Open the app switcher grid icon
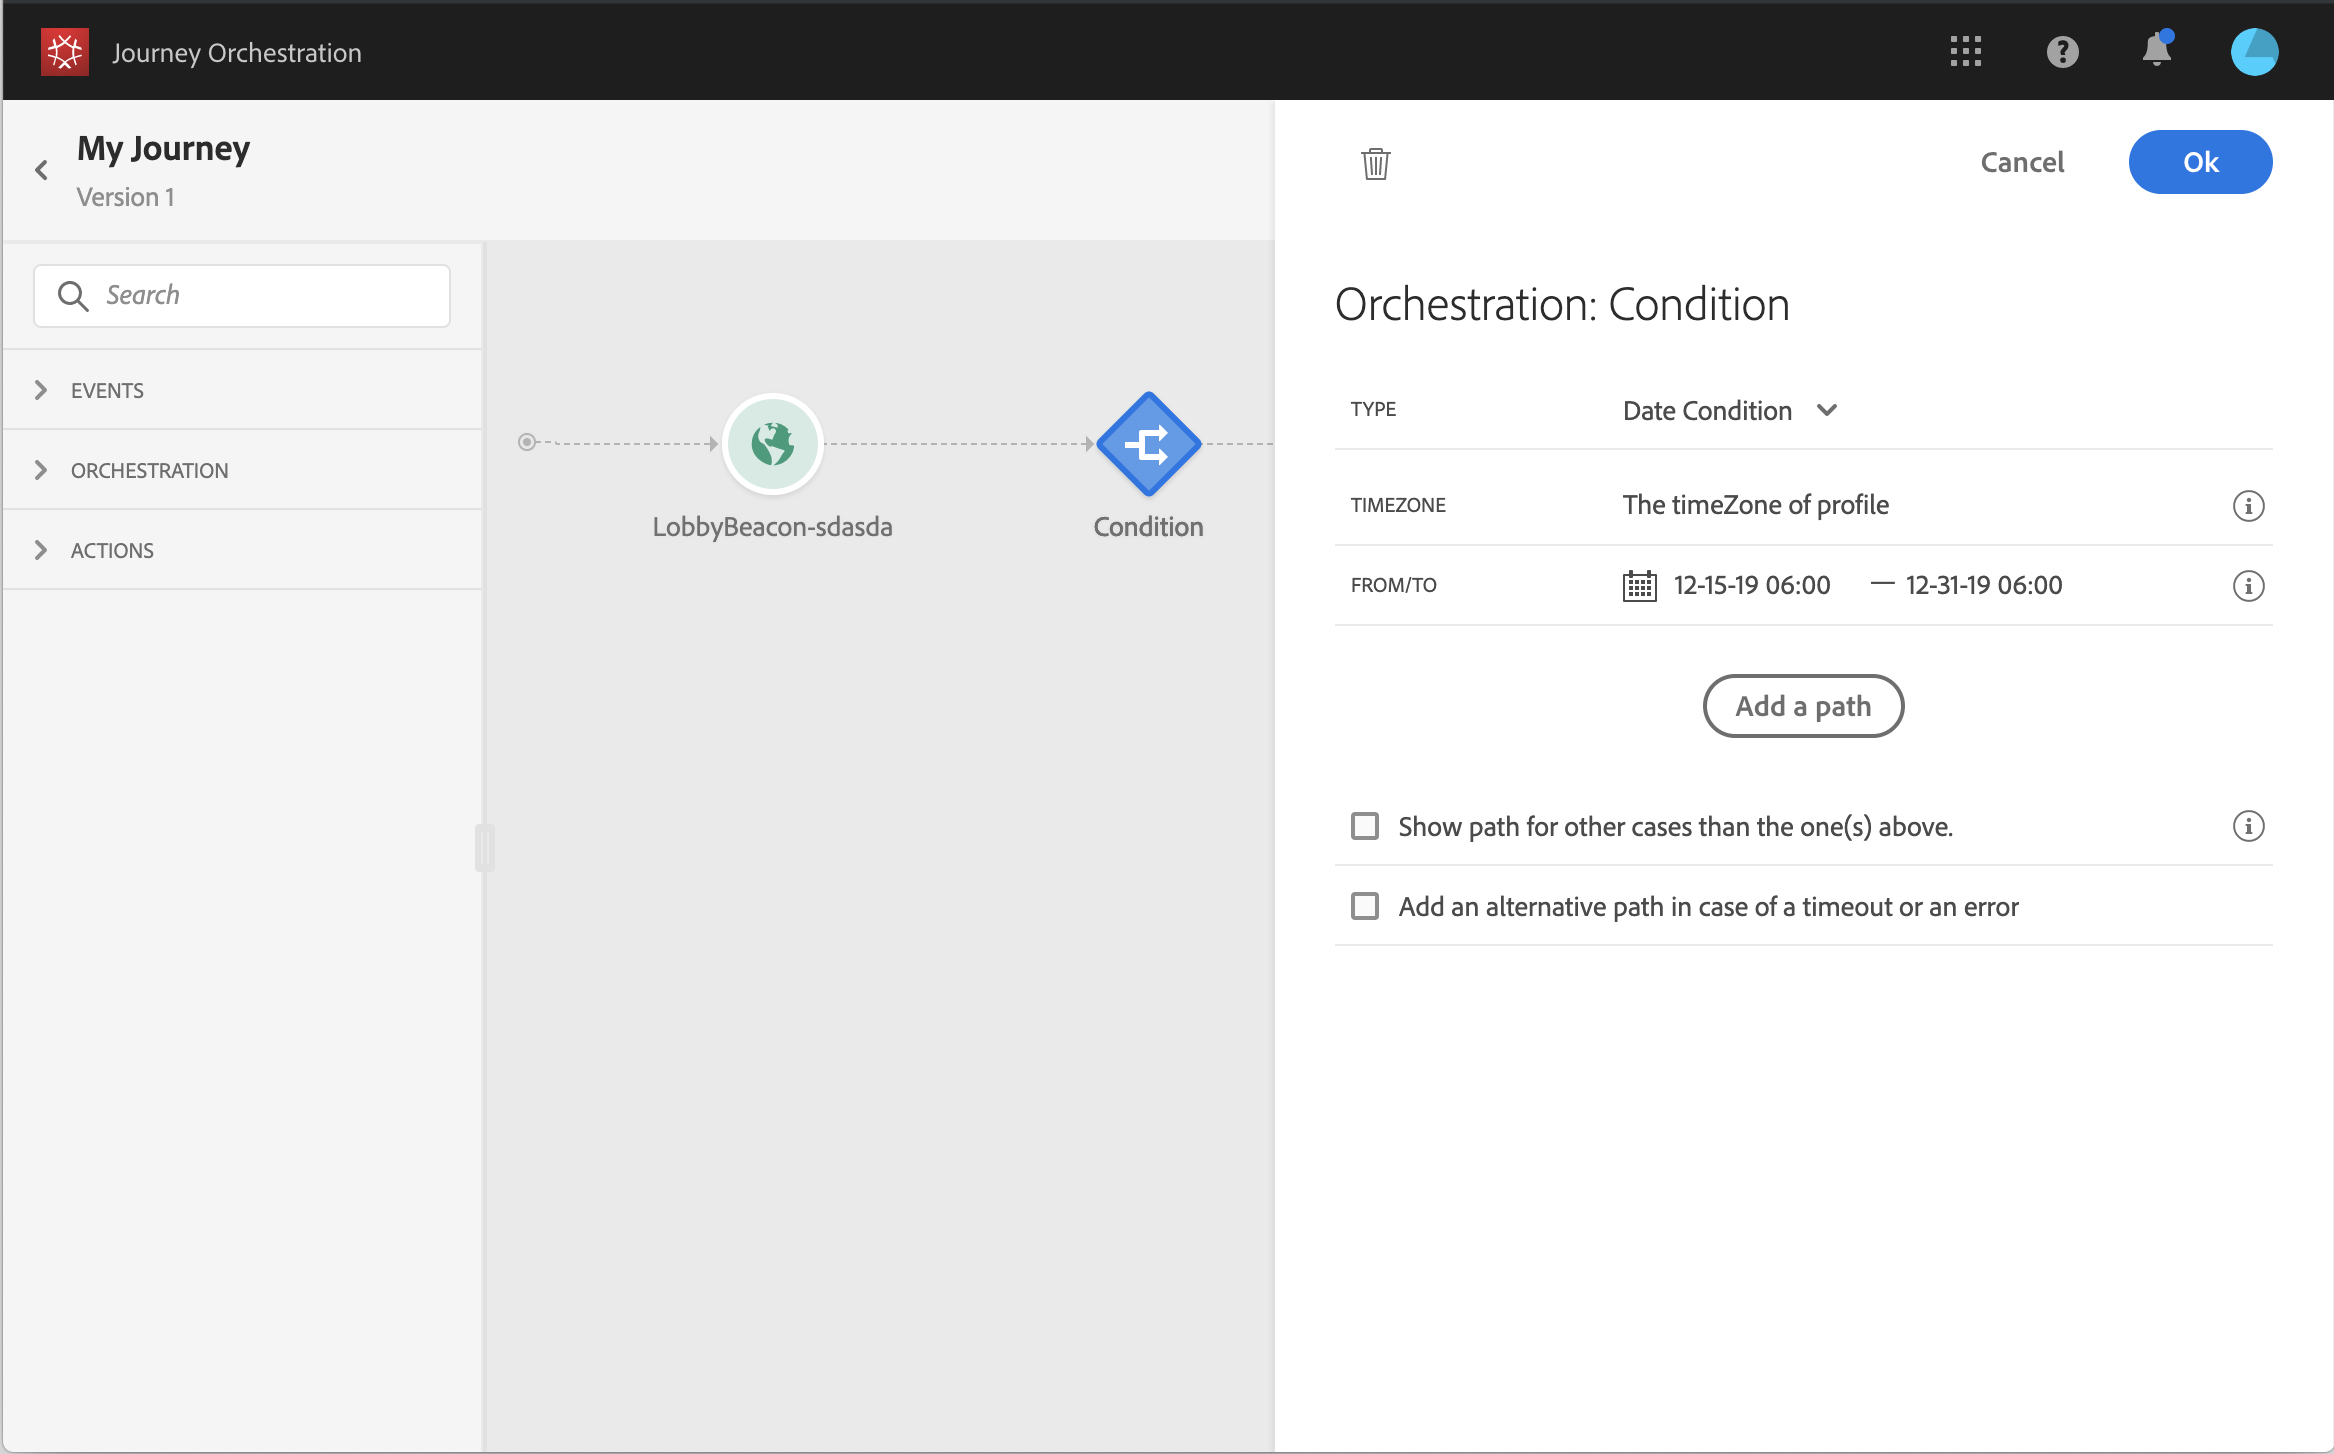Image resolution: width=2334 pixels, height=1454 pixels. 1965,52
